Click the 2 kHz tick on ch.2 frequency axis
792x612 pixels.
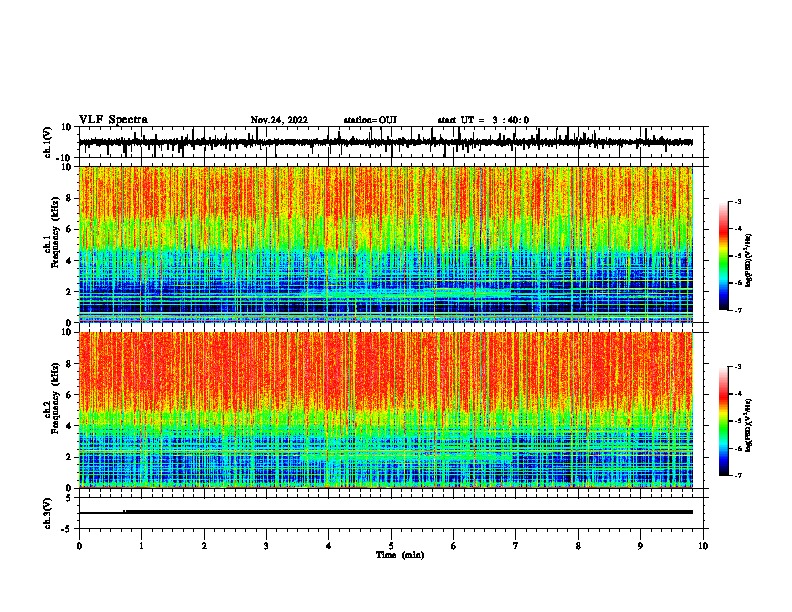(x=69, y=457)
